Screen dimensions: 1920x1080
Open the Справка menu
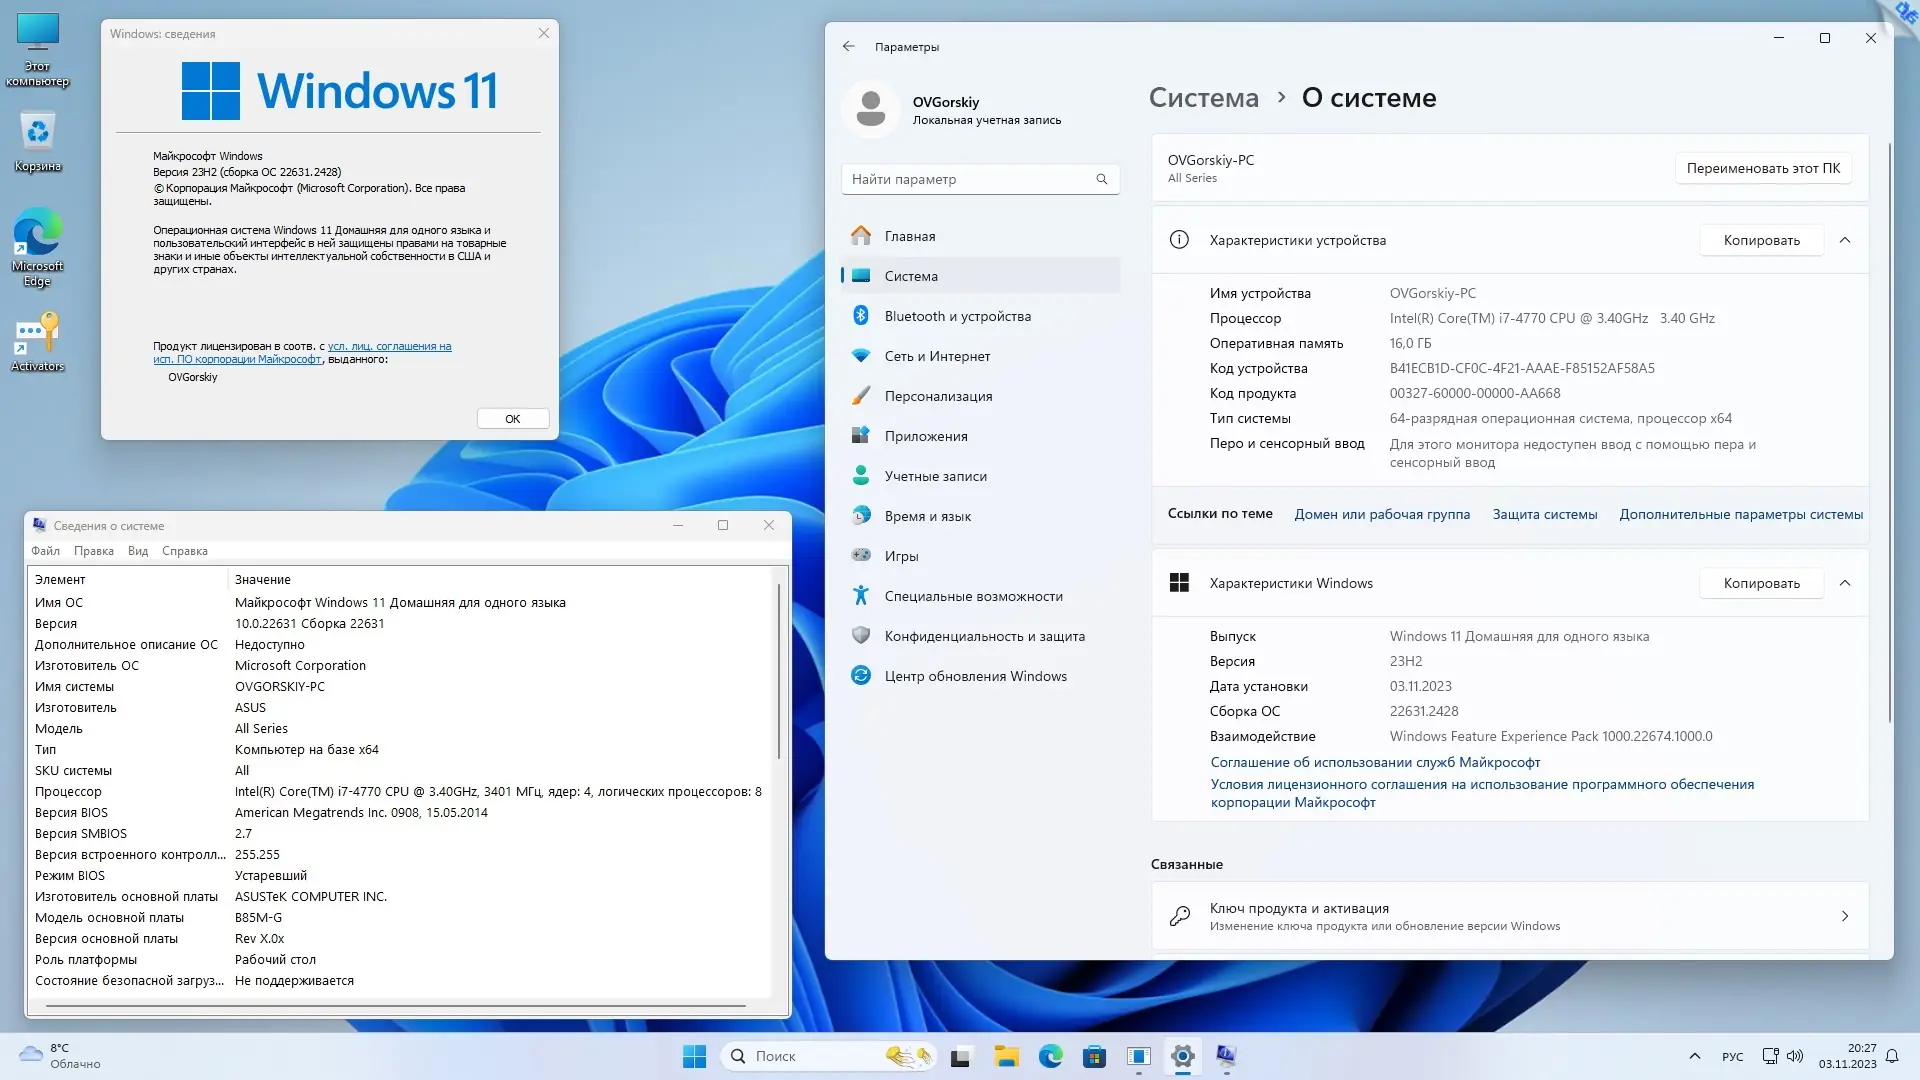click(184, 551)
